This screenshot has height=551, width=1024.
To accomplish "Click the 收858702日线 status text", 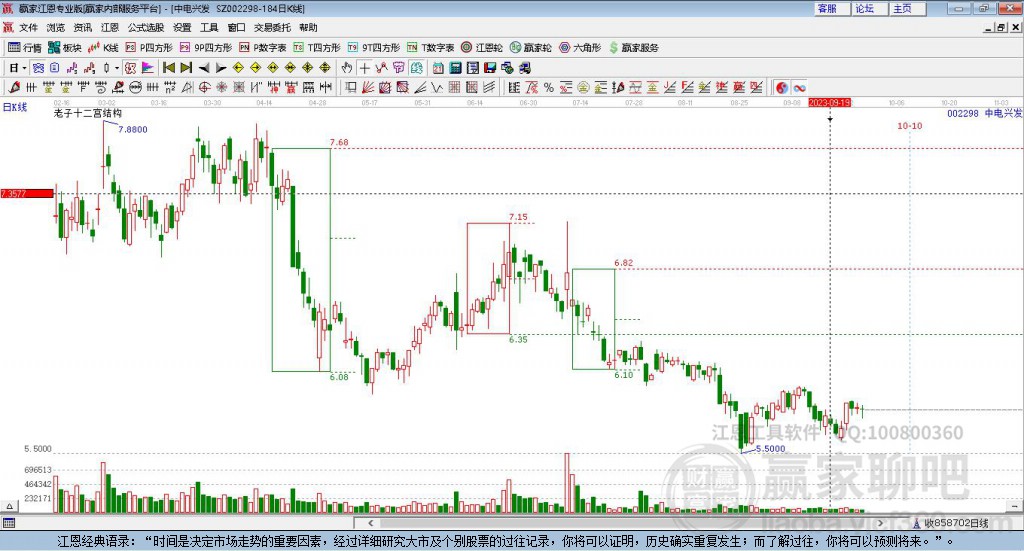I will (x=956, y=523).
